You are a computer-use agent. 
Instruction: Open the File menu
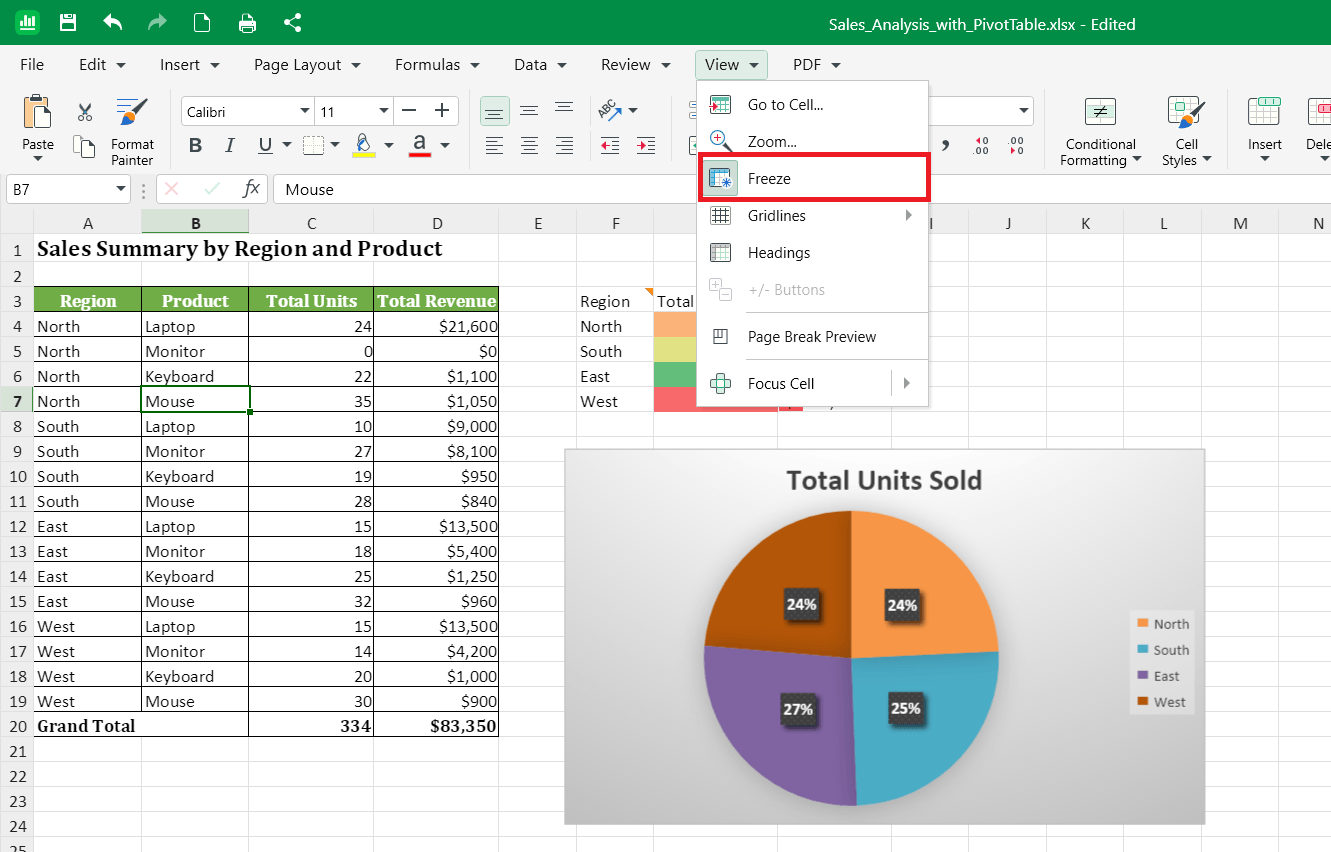point(32,65)
